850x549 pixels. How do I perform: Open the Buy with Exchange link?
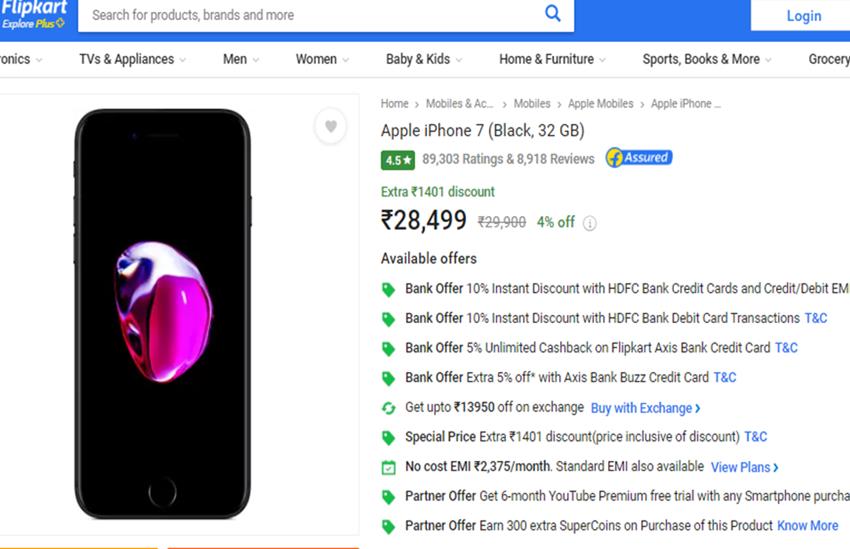coord(645,408)
